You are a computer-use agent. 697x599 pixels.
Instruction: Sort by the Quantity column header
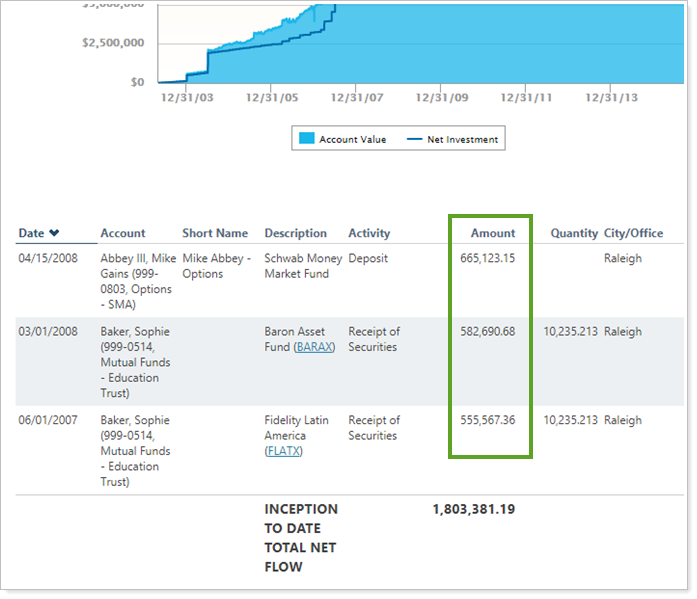click(x=574, y=233)
